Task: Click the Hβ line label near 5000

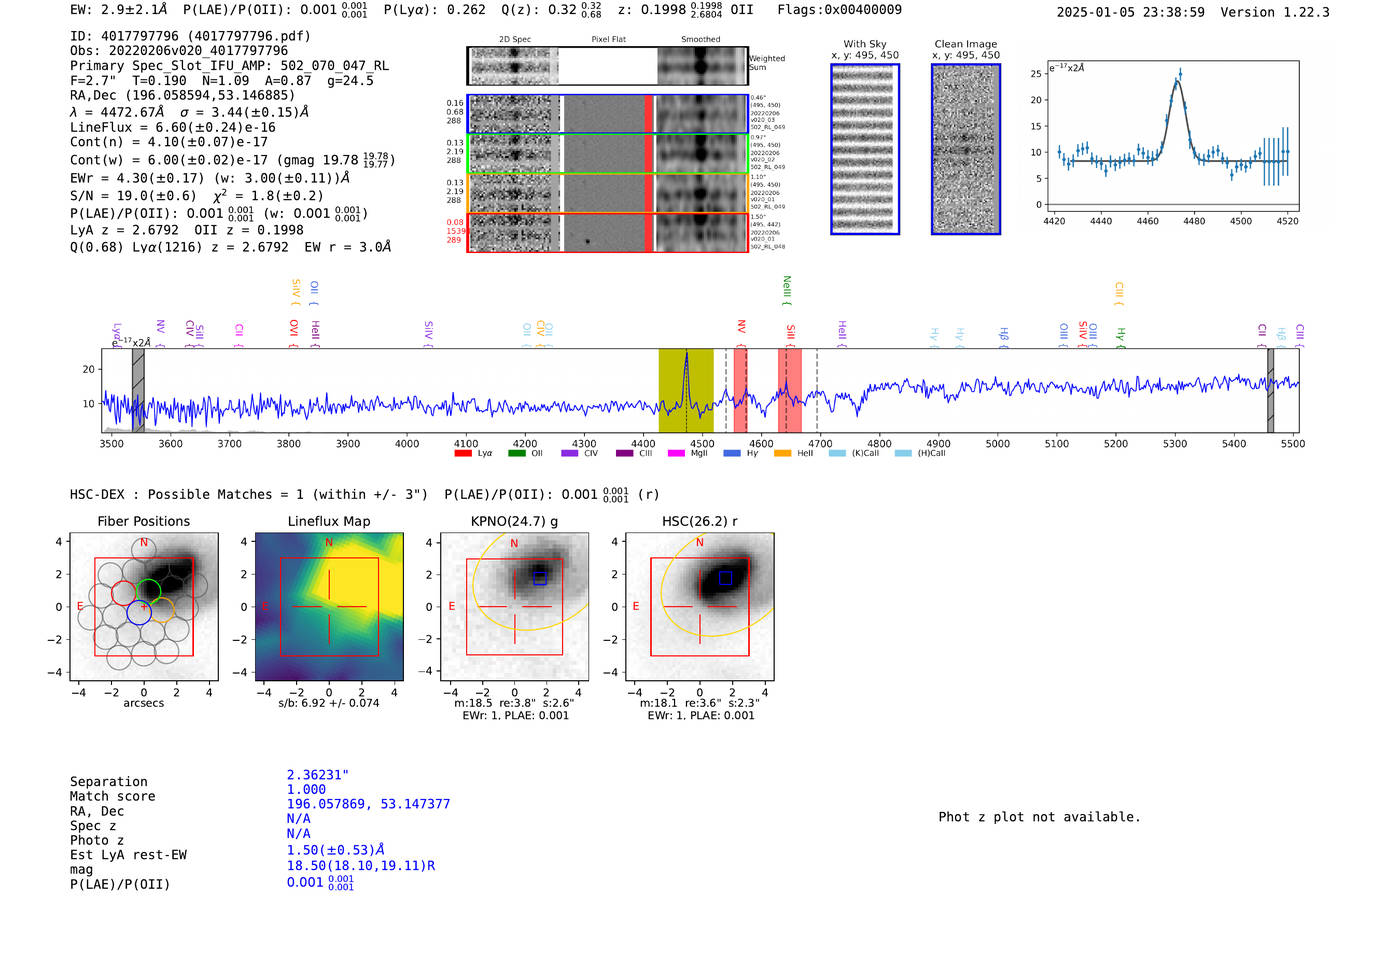Action: pyautogui.click(x=1003, y=335)
